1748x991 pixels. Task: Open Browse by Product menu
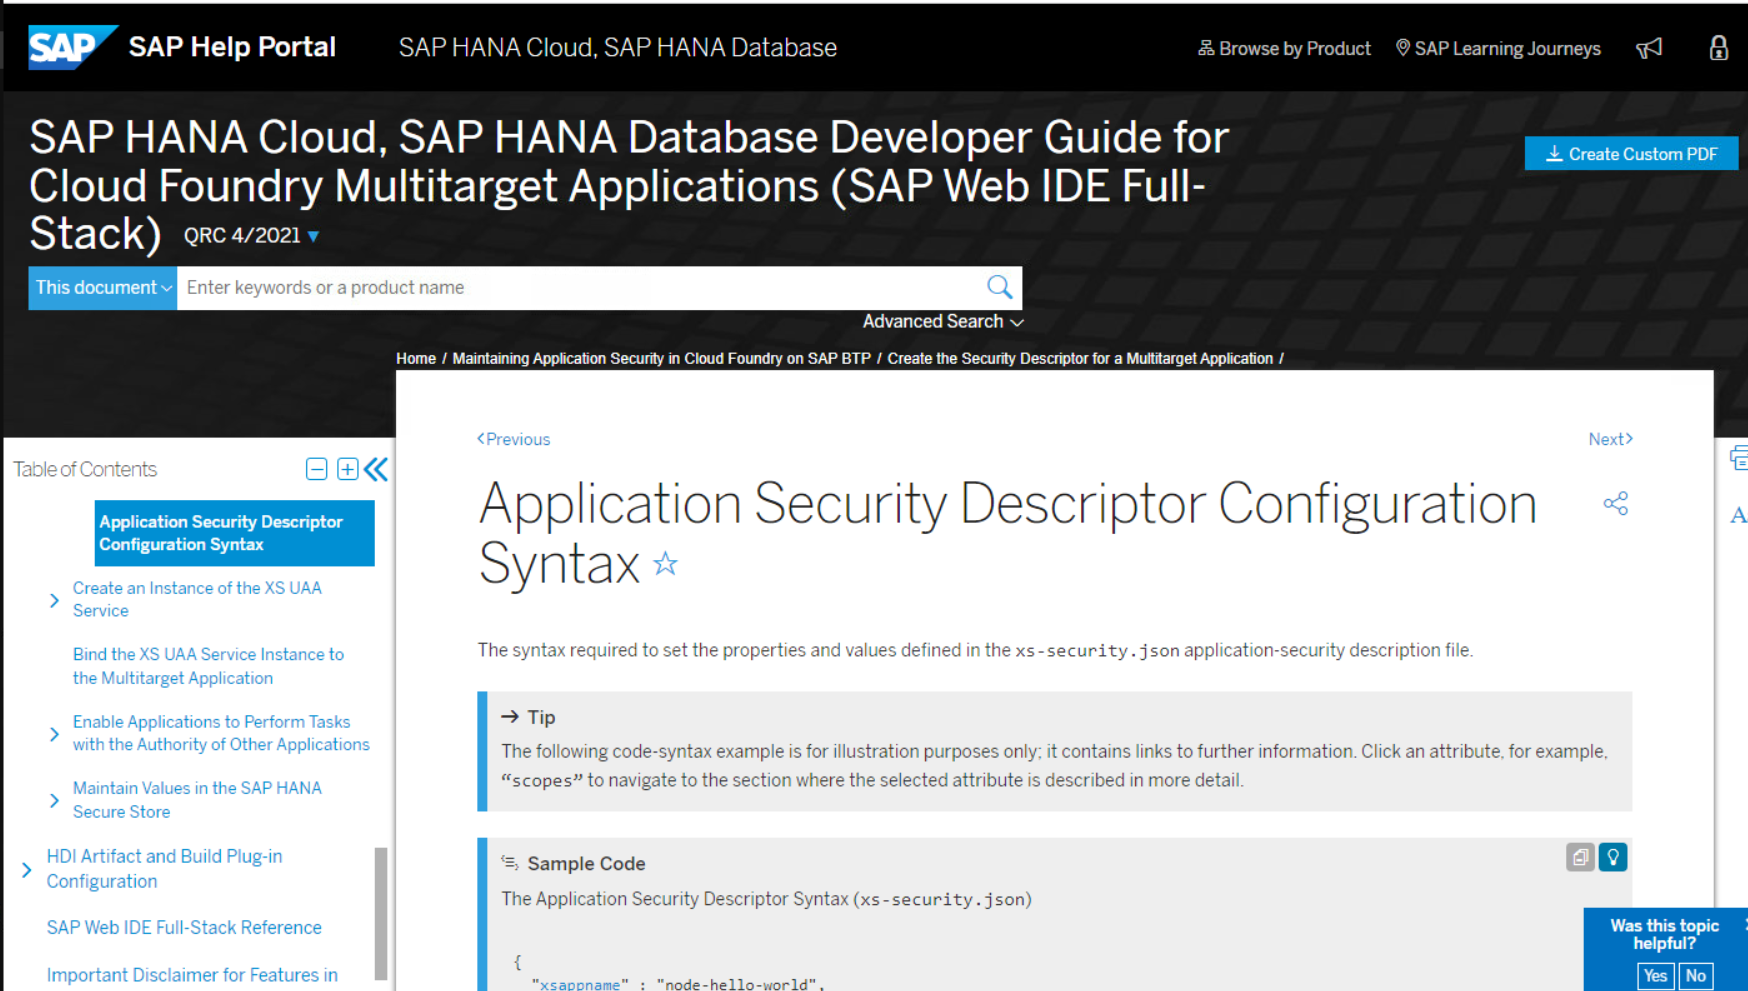(1284, 48)
